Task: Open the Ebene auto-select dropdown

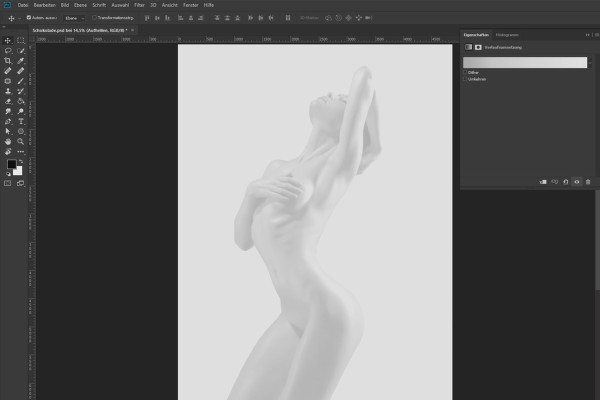Action: pyautogui.click(x=74, y=18)
